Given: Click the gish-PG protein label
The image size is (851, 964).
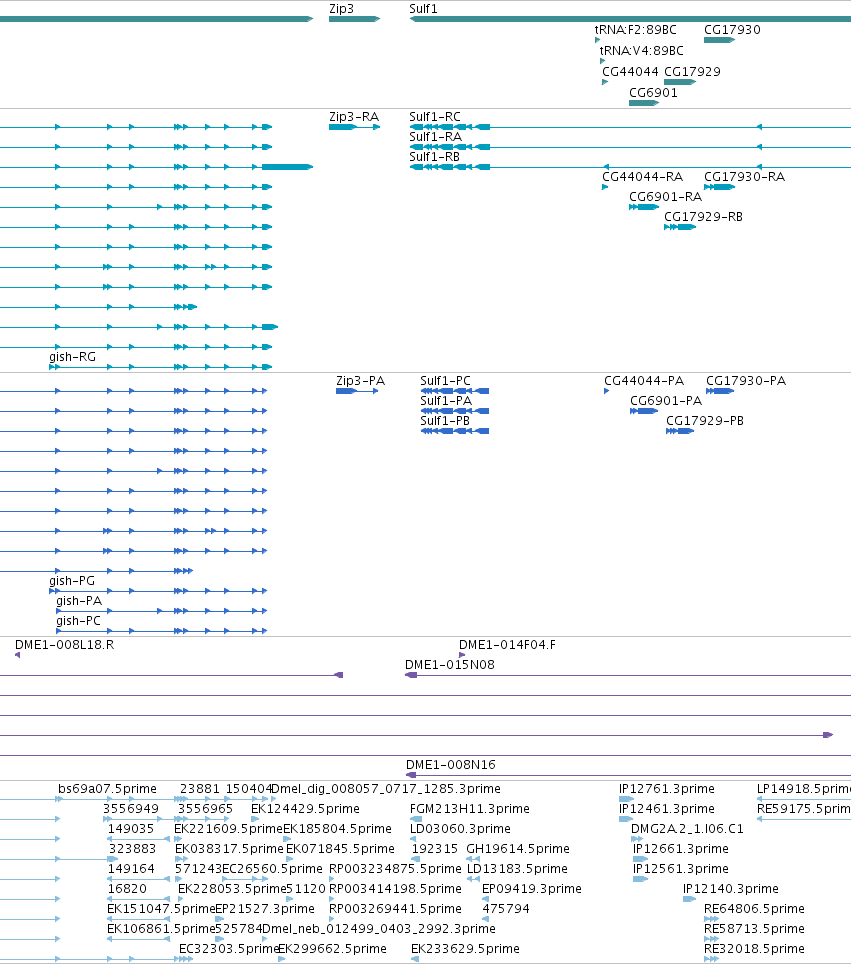Looking at the screenshot, I should click(x=72, y=580).
